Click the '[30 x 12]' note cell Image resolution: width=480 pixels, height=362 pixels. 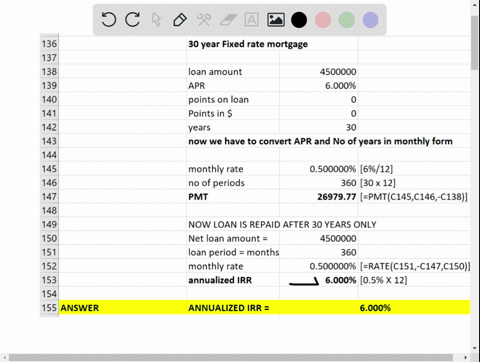click(x=378, y=183)
